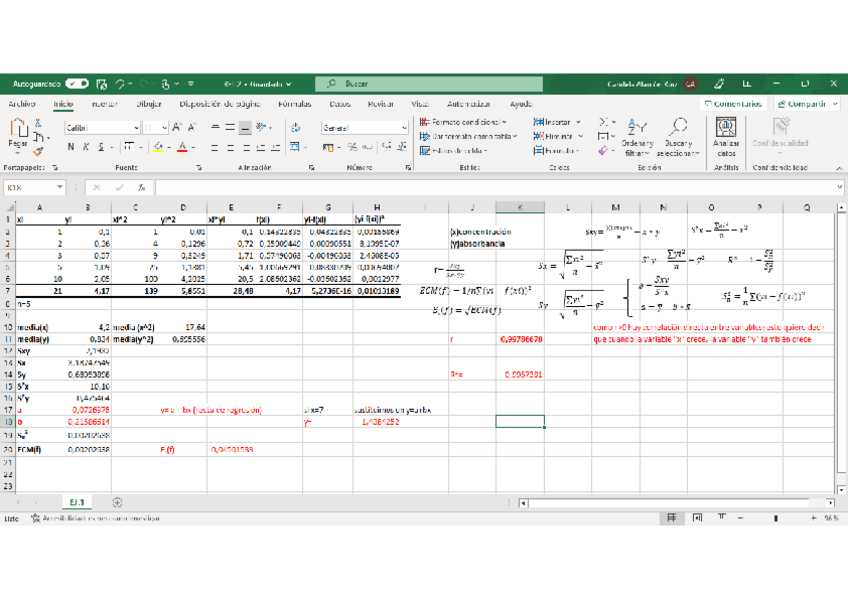Viewport: 848px width, 599px height.
Task: Toggle bold (N) formatting
Action: (x=71, y=147)
